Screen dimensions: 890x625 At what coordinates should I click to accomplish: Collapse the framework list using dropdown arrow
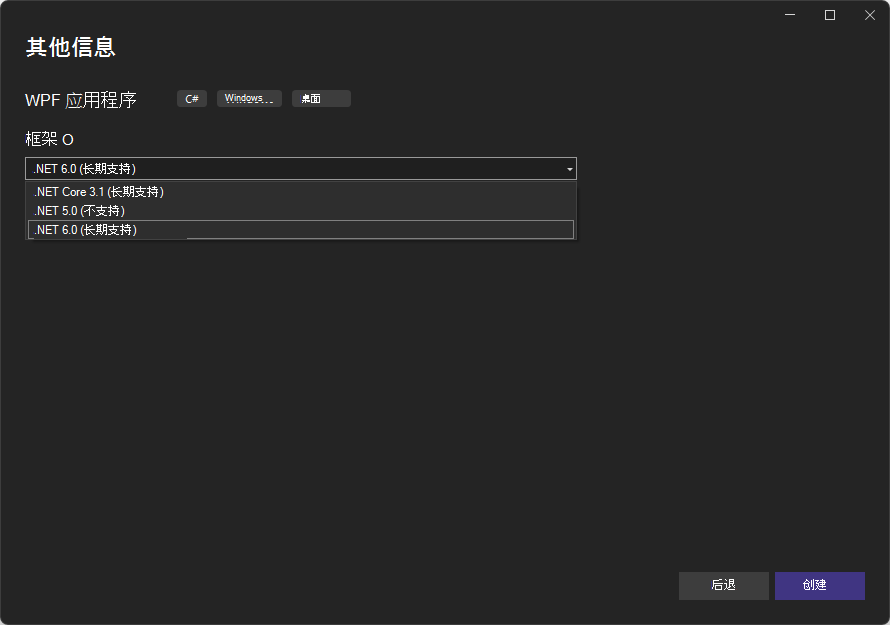pos(569,169)
